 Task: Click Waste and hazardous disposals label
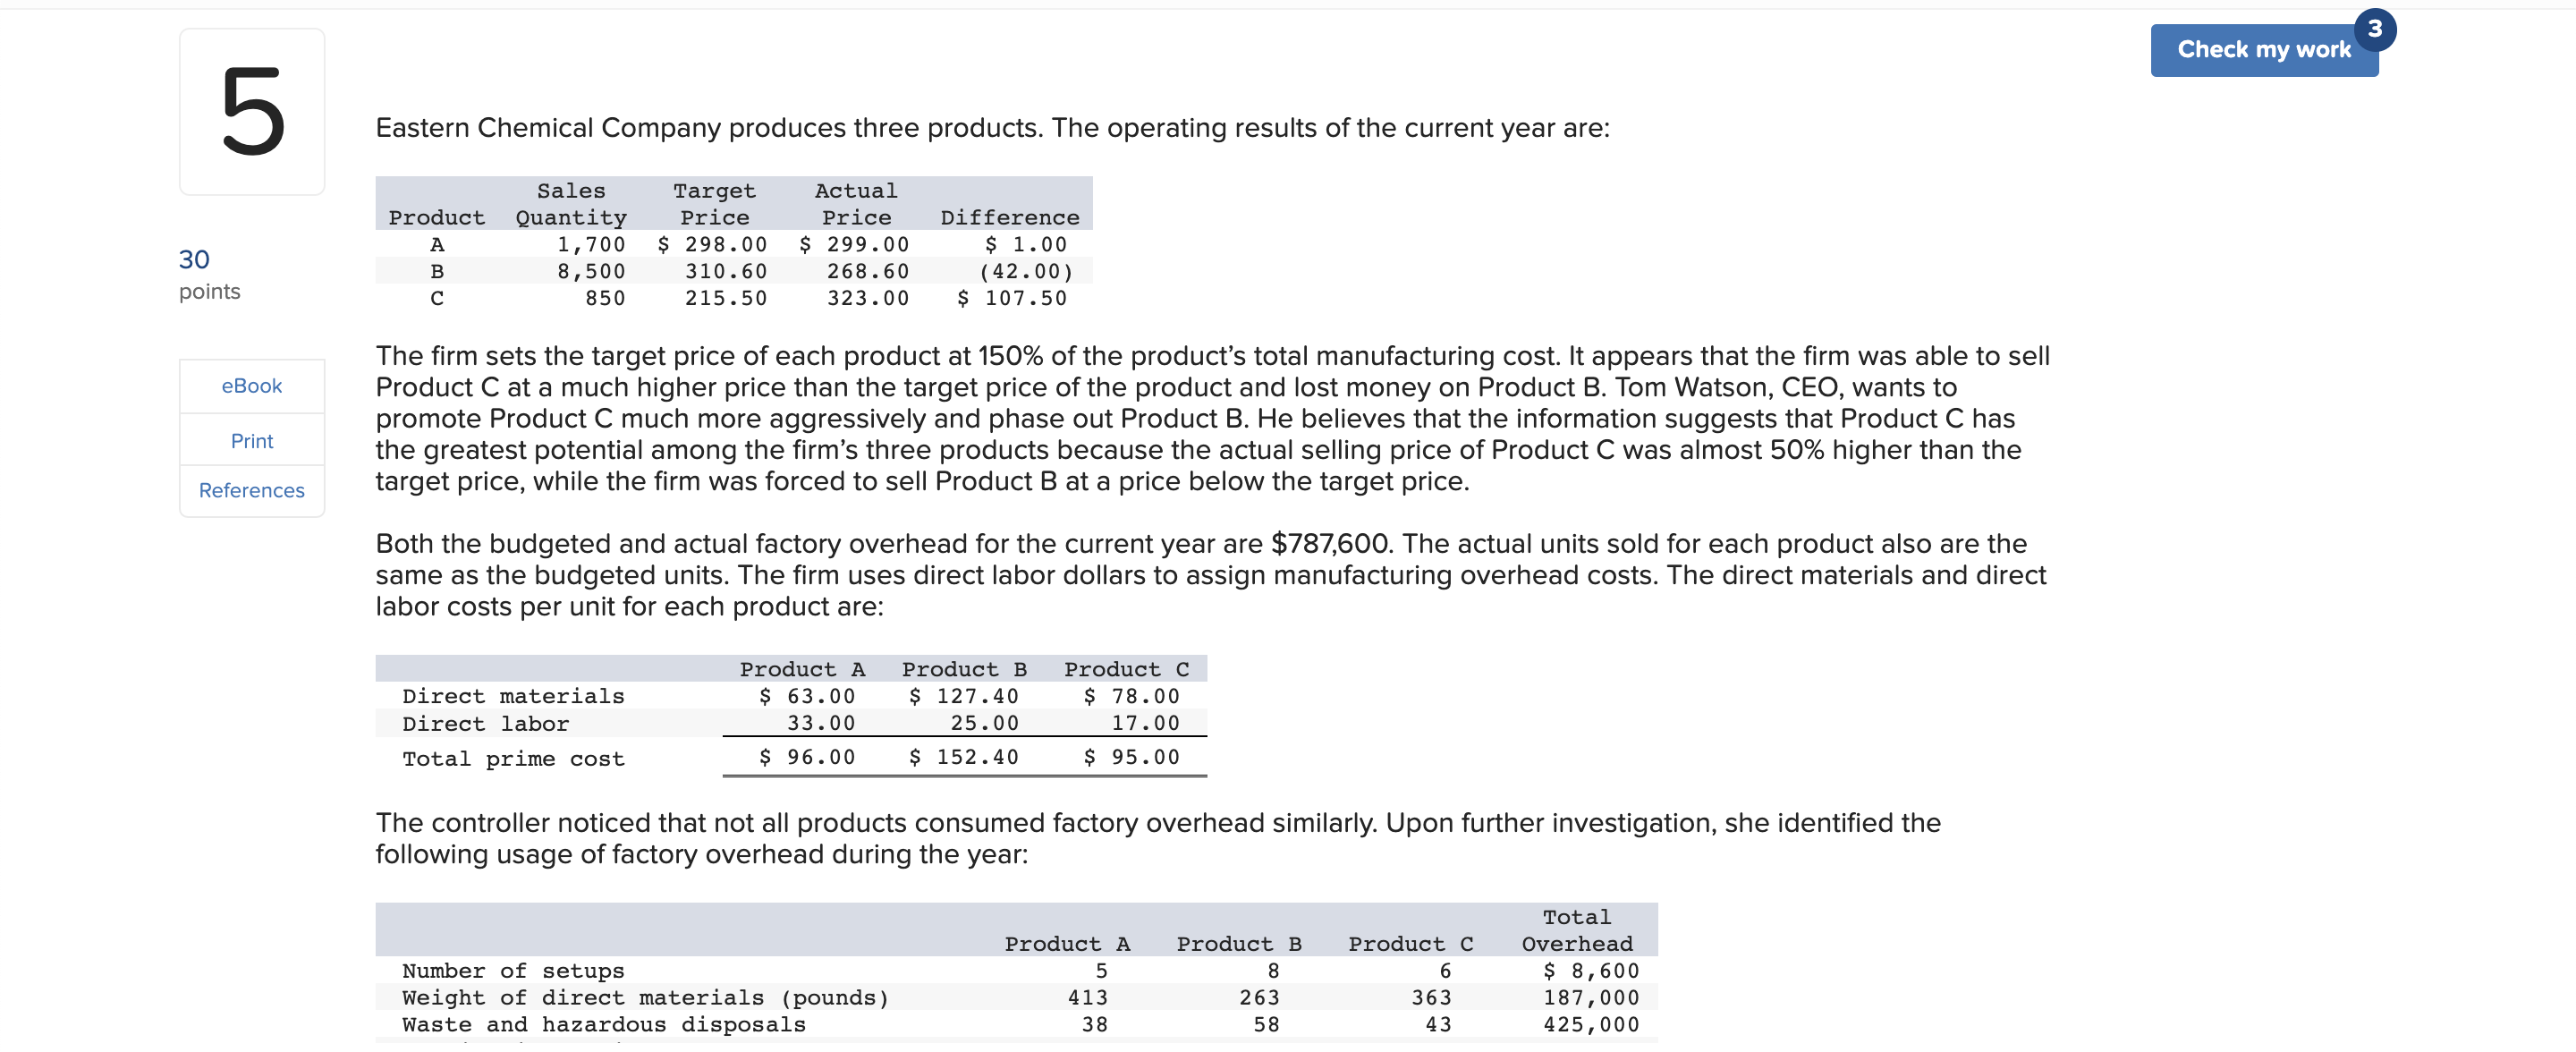click(x=604, y=1026)
